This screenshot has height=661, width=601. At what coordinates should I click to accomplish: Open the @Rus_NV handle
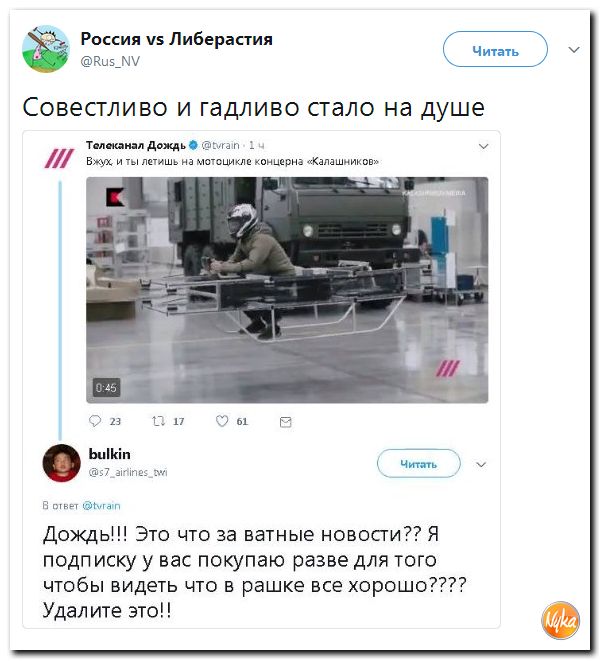tap(110, 62)
